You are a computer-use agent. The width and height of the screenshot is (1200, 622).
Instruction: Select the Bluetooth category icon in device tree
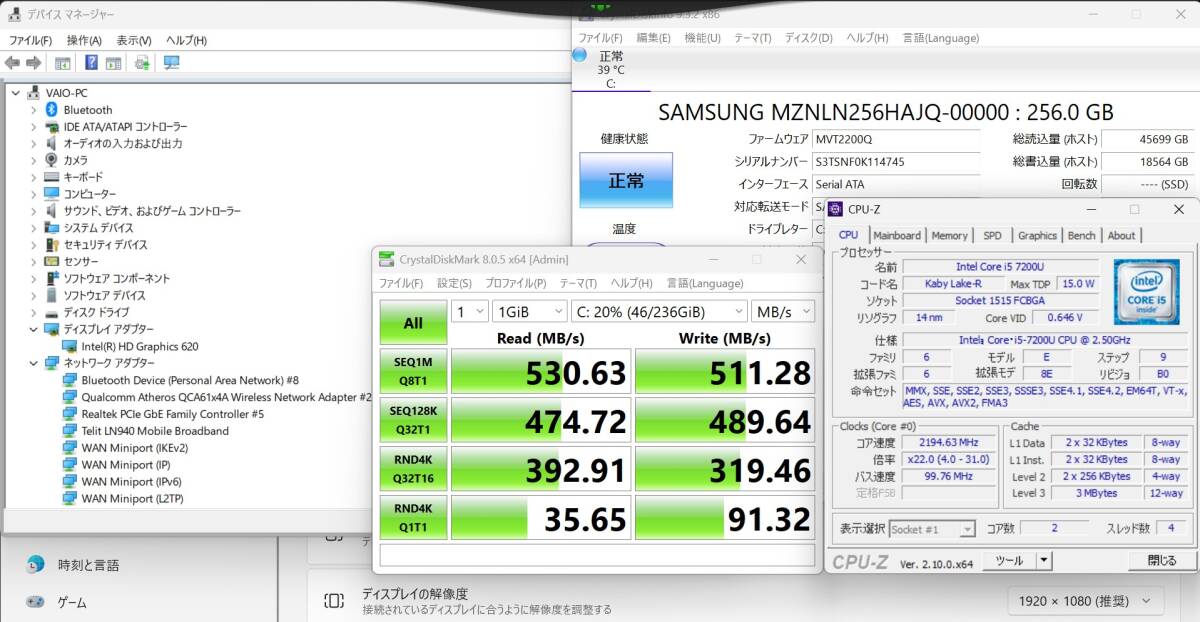click(52, 110)
